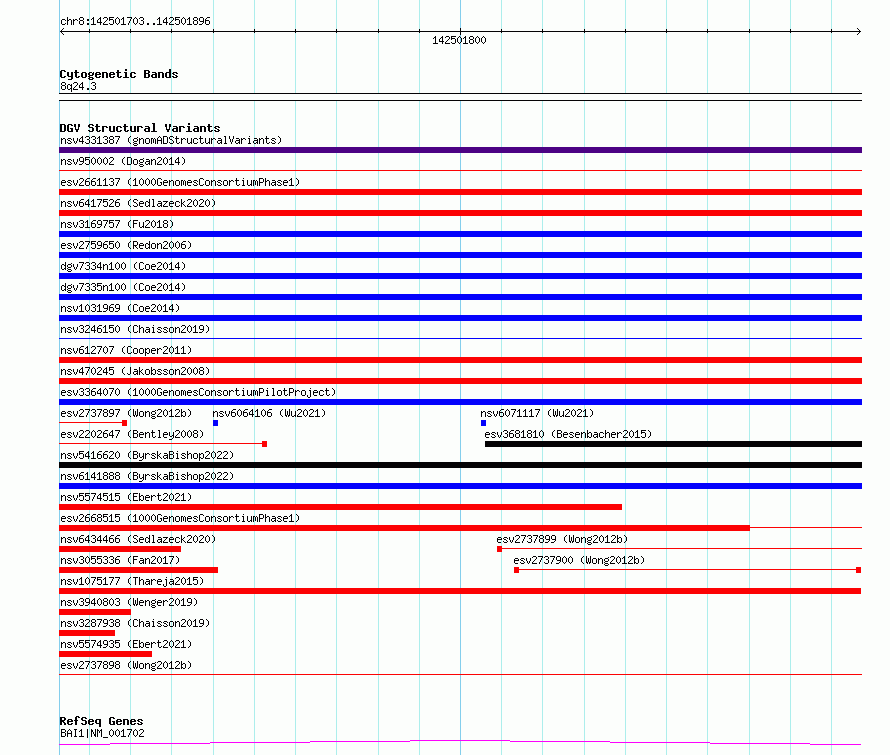Select nsv5416620 (ByrskaBishop2022) label

click(x=147, y=455)
